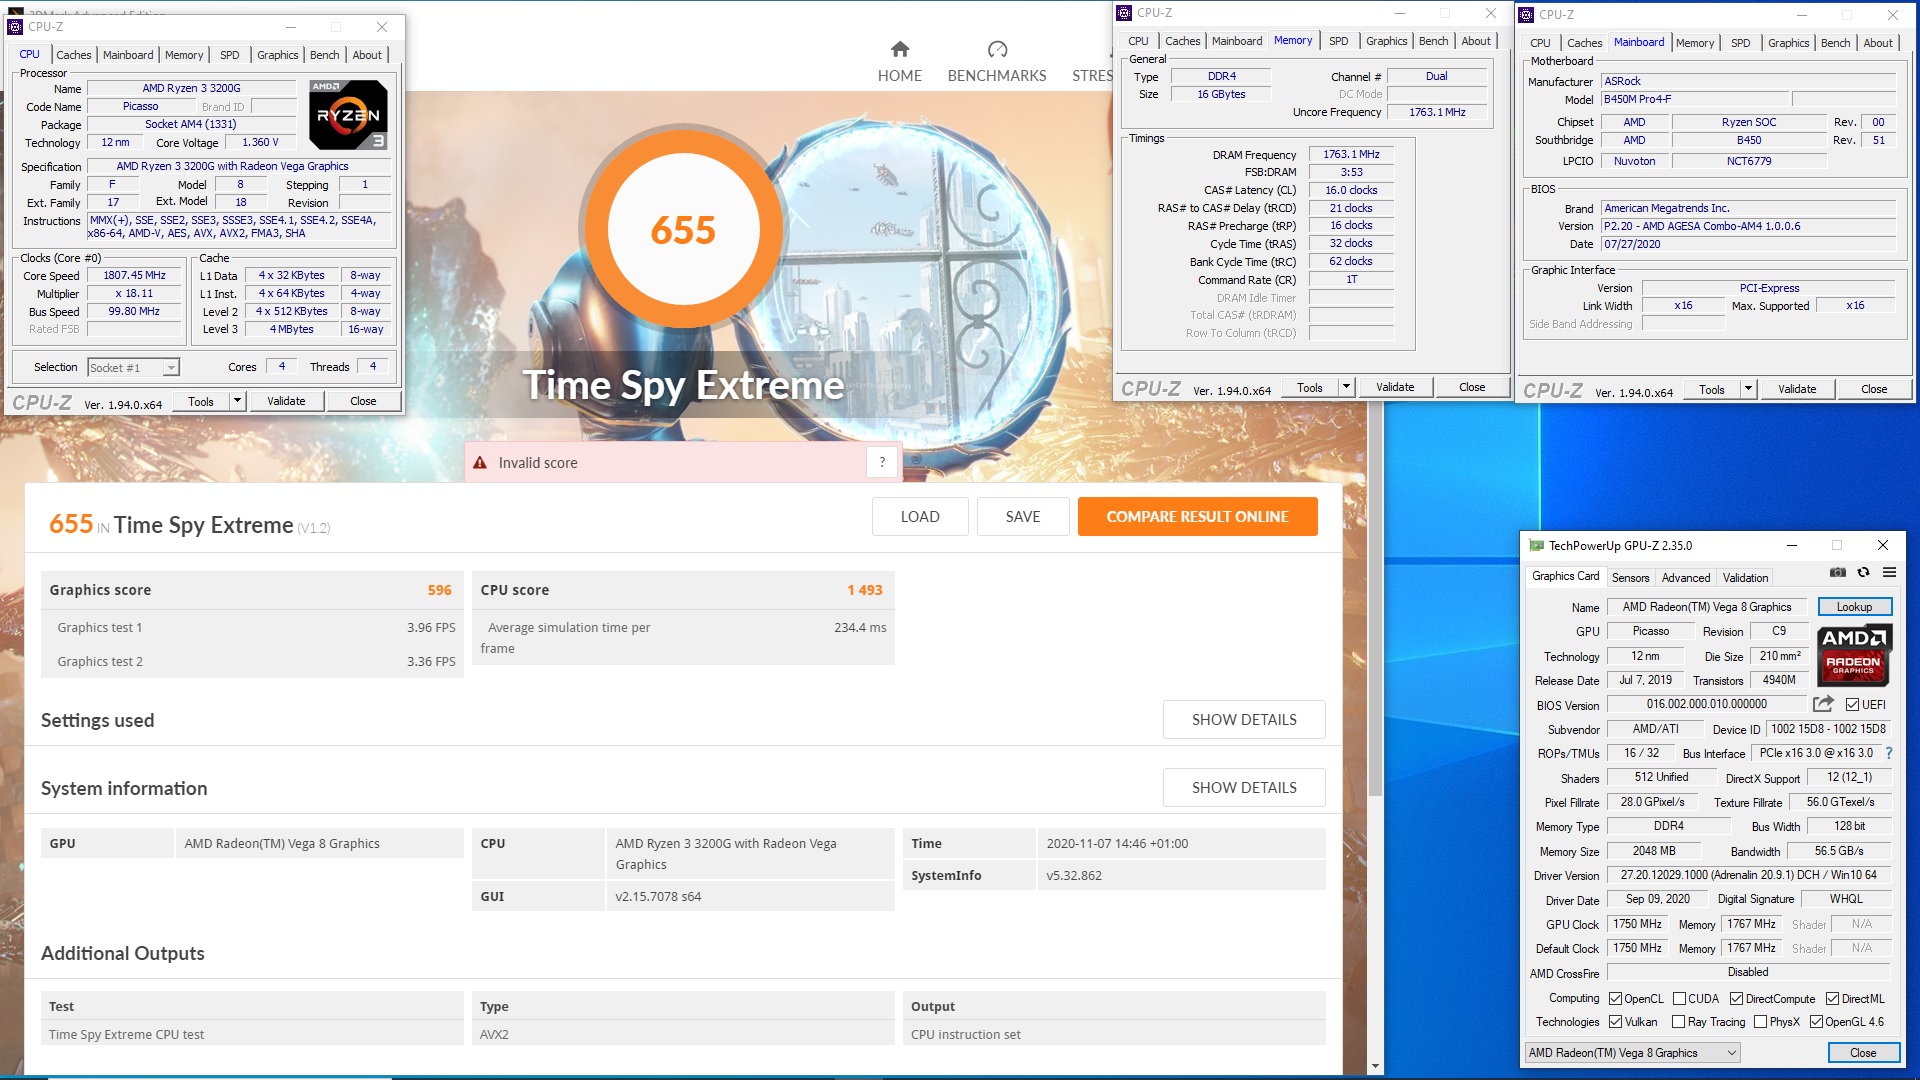This screenshot has width=1920, height=1080.
Task: Click the GPU-Z window title bar icon
Action: pos(1536,546)
